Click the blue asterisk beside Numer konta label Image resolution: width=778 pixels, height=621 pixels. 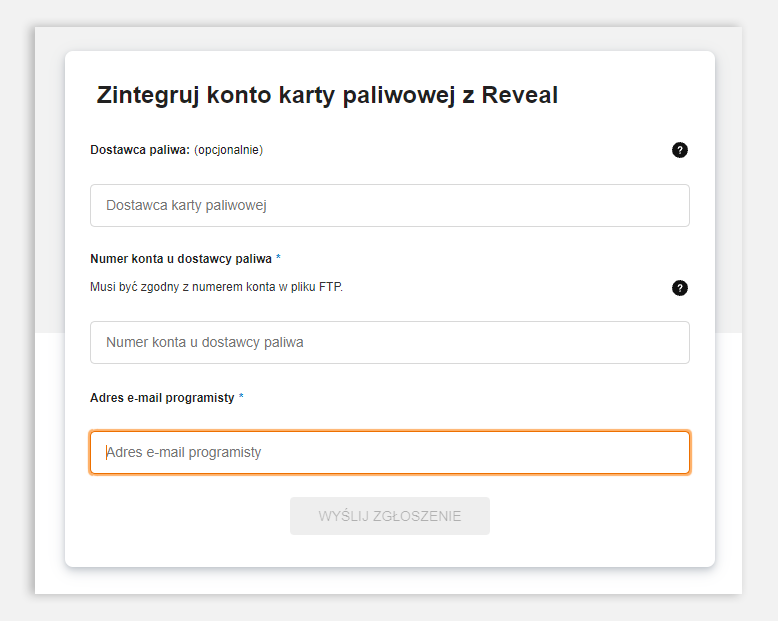[278, 257]
